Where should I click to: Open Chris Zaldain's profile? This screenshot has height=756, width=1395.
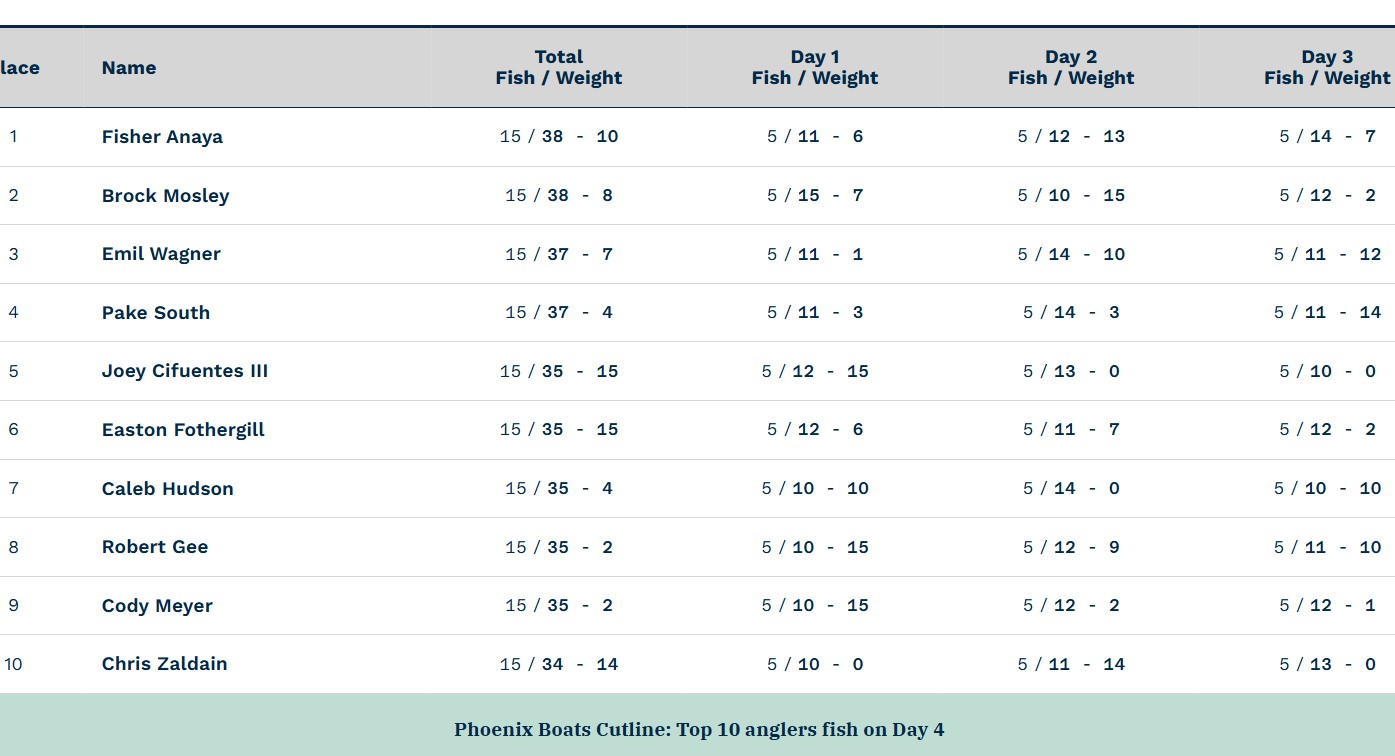click(x=164, y=664)
